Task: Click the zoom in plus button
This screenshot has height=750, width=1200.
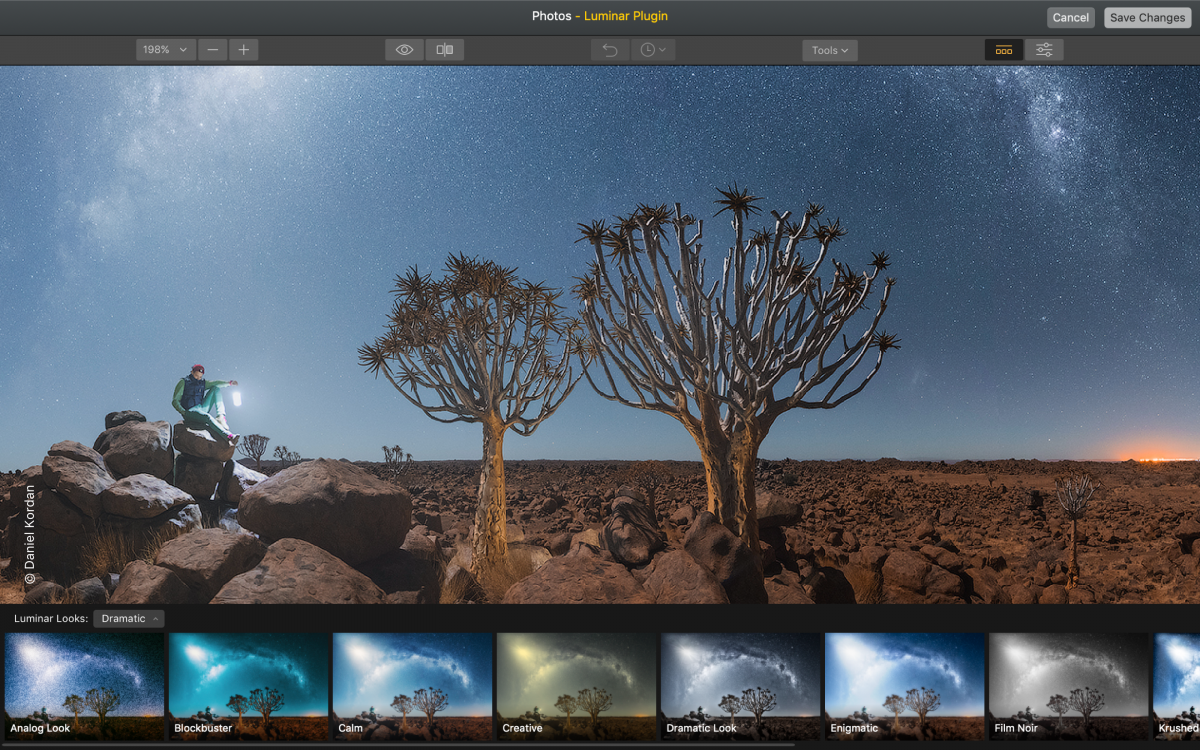Action: [243, 50]
